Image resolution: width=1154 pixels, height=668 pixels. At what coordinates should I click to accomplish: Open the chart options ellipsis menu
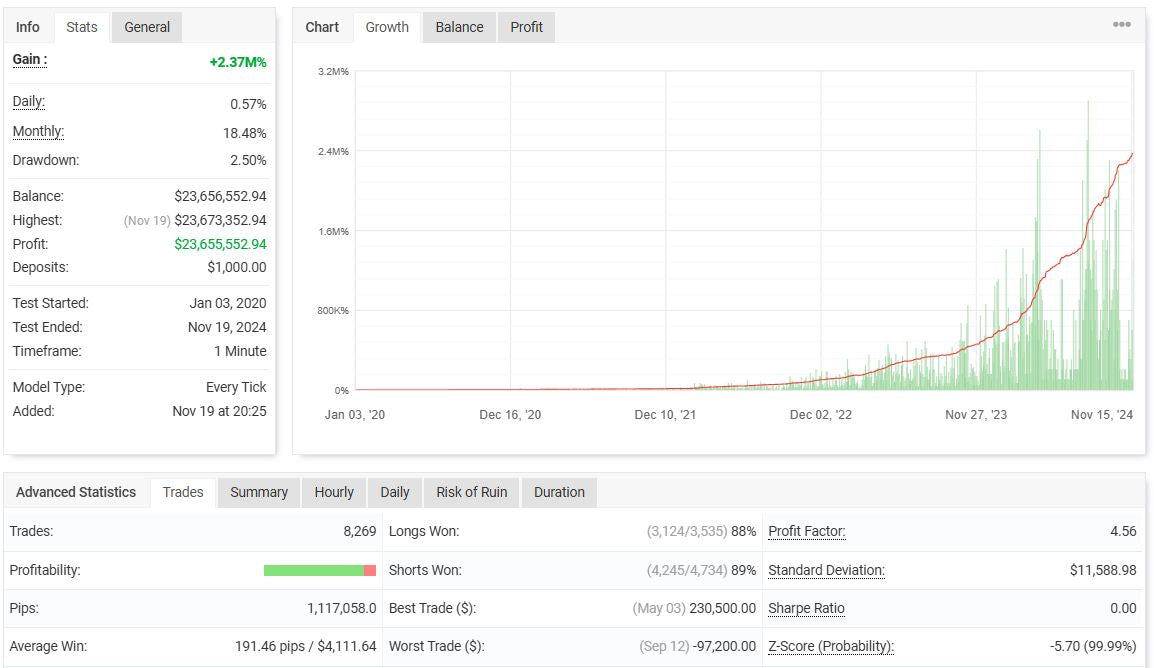coord(1121,25)
